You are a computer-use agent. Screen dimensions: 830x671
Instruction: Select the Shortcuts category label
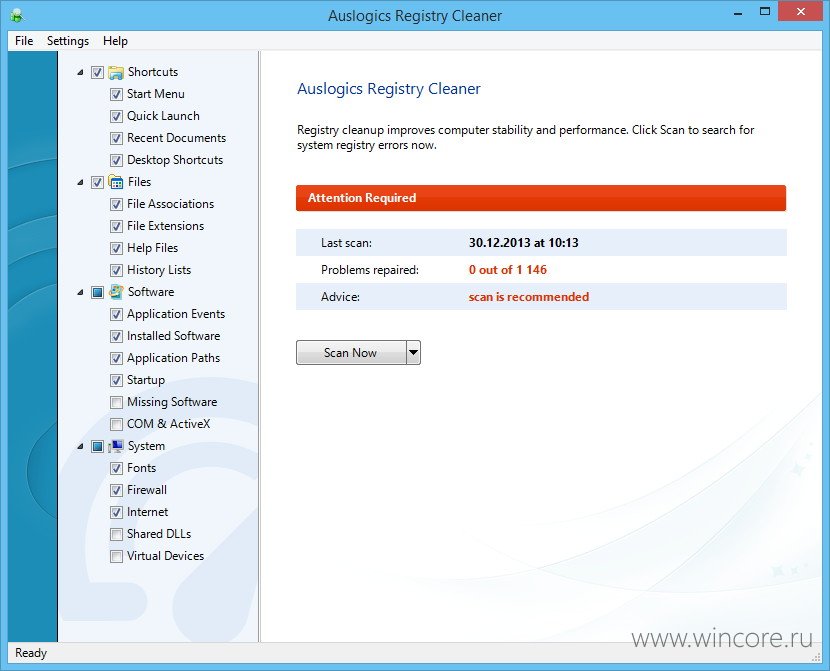(x=153, y=72)
